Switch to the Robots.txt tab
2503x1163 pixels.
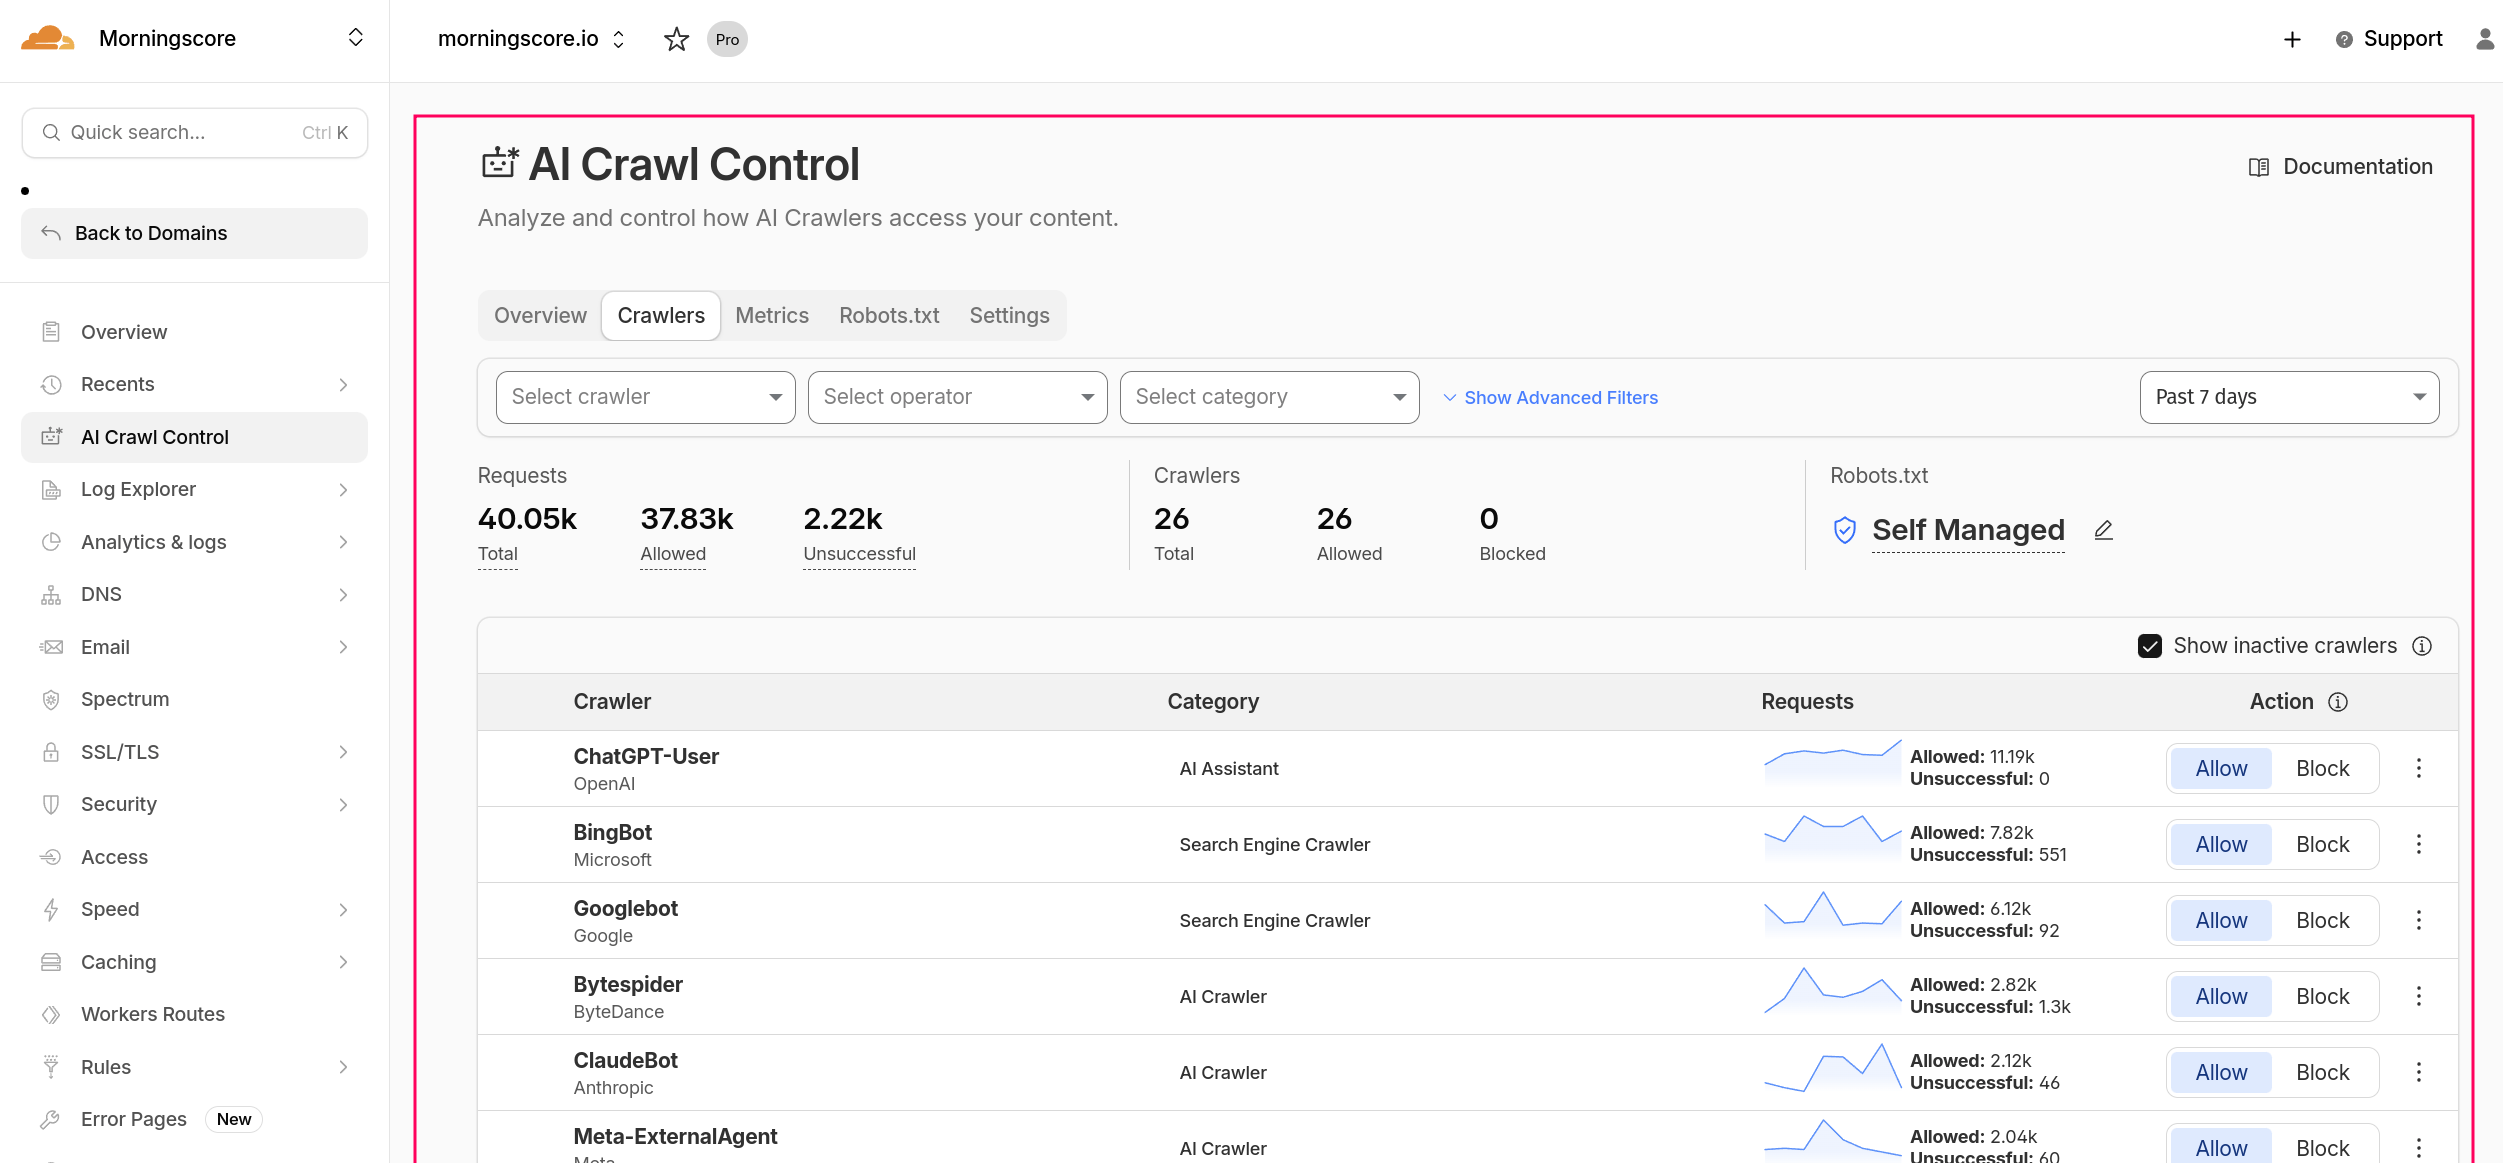point(888,316)
